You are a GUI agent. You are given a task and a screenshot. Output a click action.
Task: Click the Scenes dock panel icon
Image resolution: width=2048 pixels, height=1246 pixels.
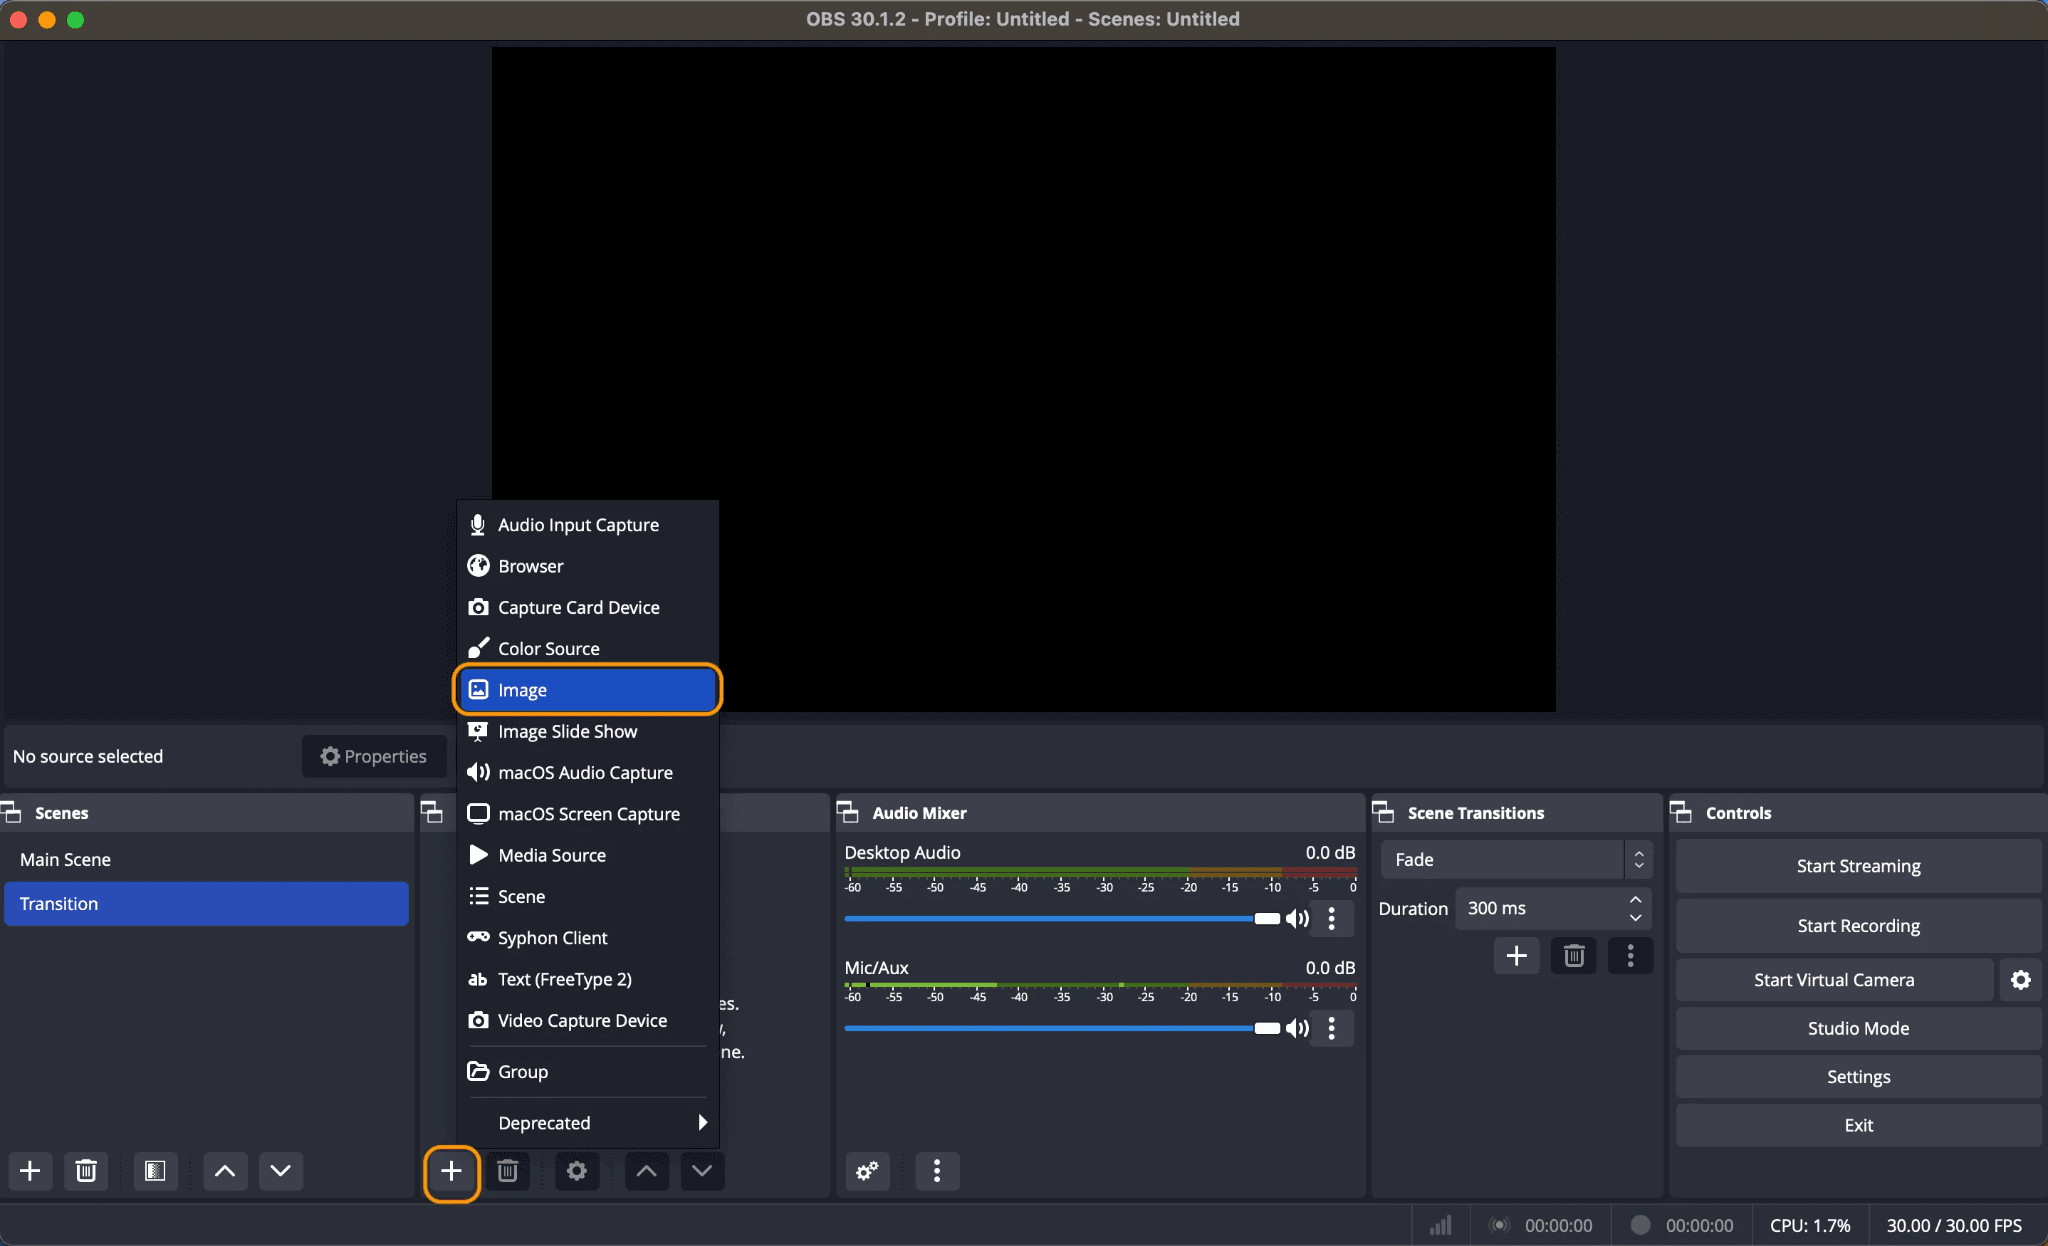click(12, 812)
